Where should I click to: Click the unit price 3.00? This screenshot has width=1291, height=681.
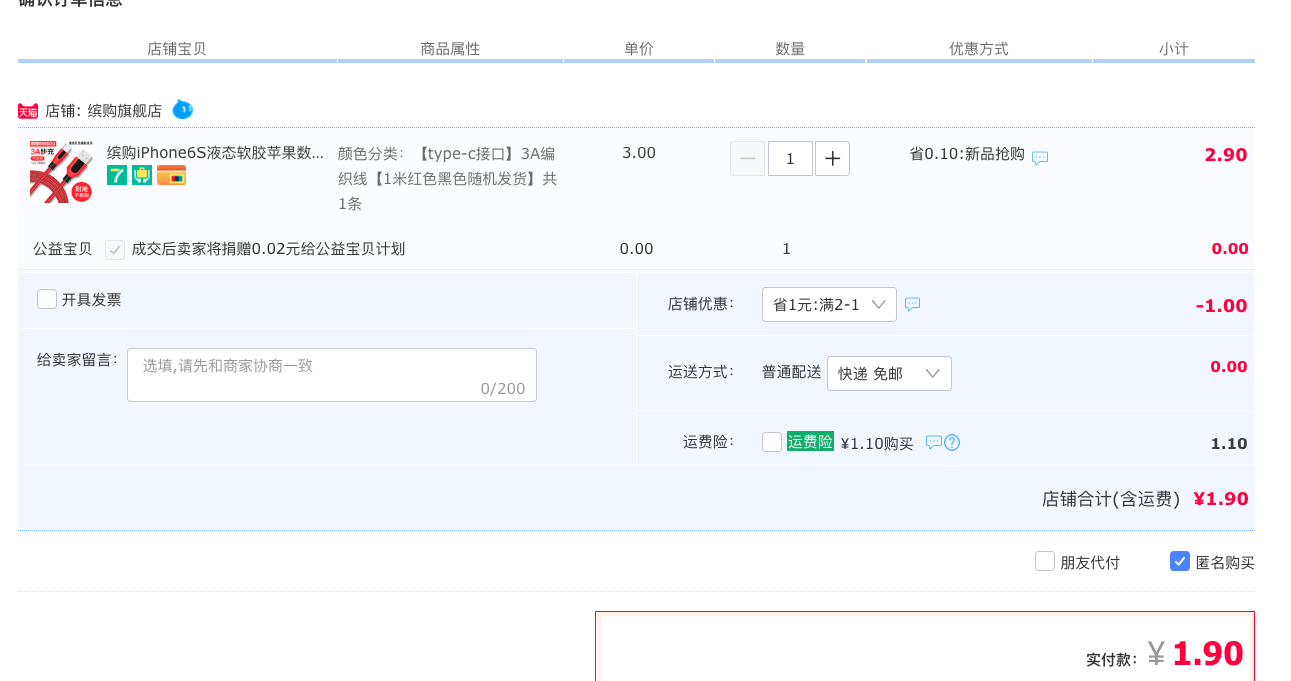tap(639, 153)
